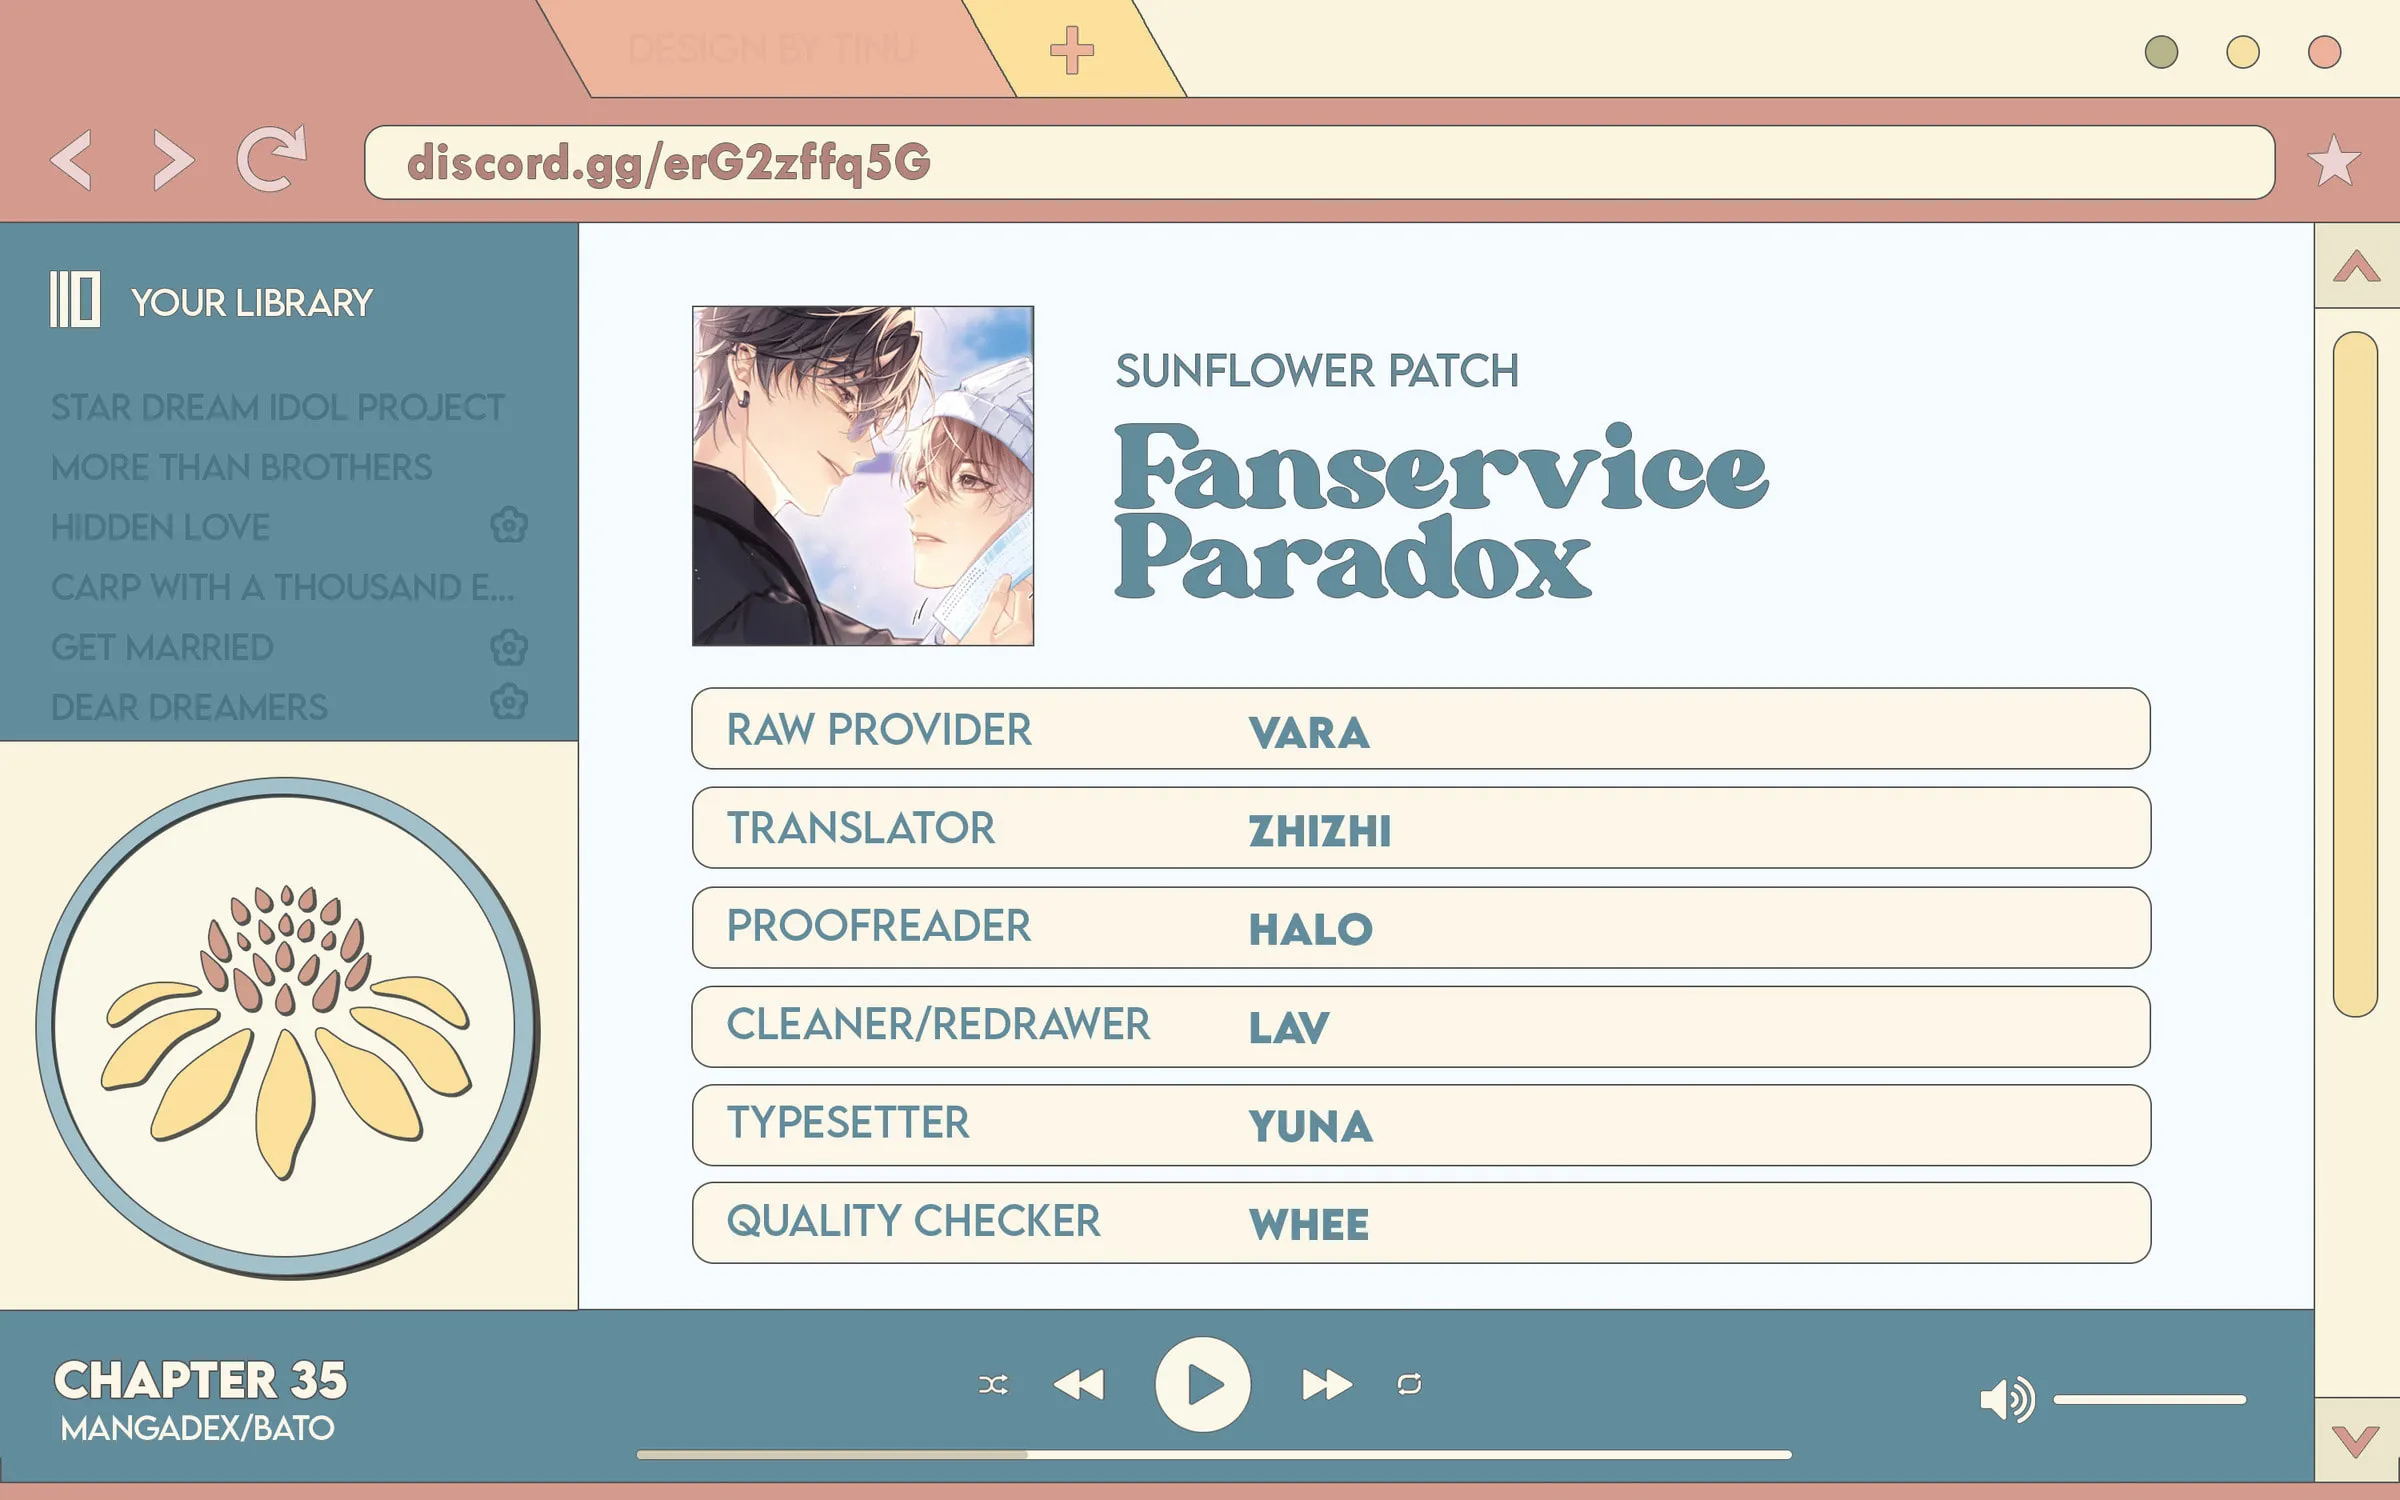Open a new tab with plus icon
The image size is (2400, 1500).
tap(1071, 50)
